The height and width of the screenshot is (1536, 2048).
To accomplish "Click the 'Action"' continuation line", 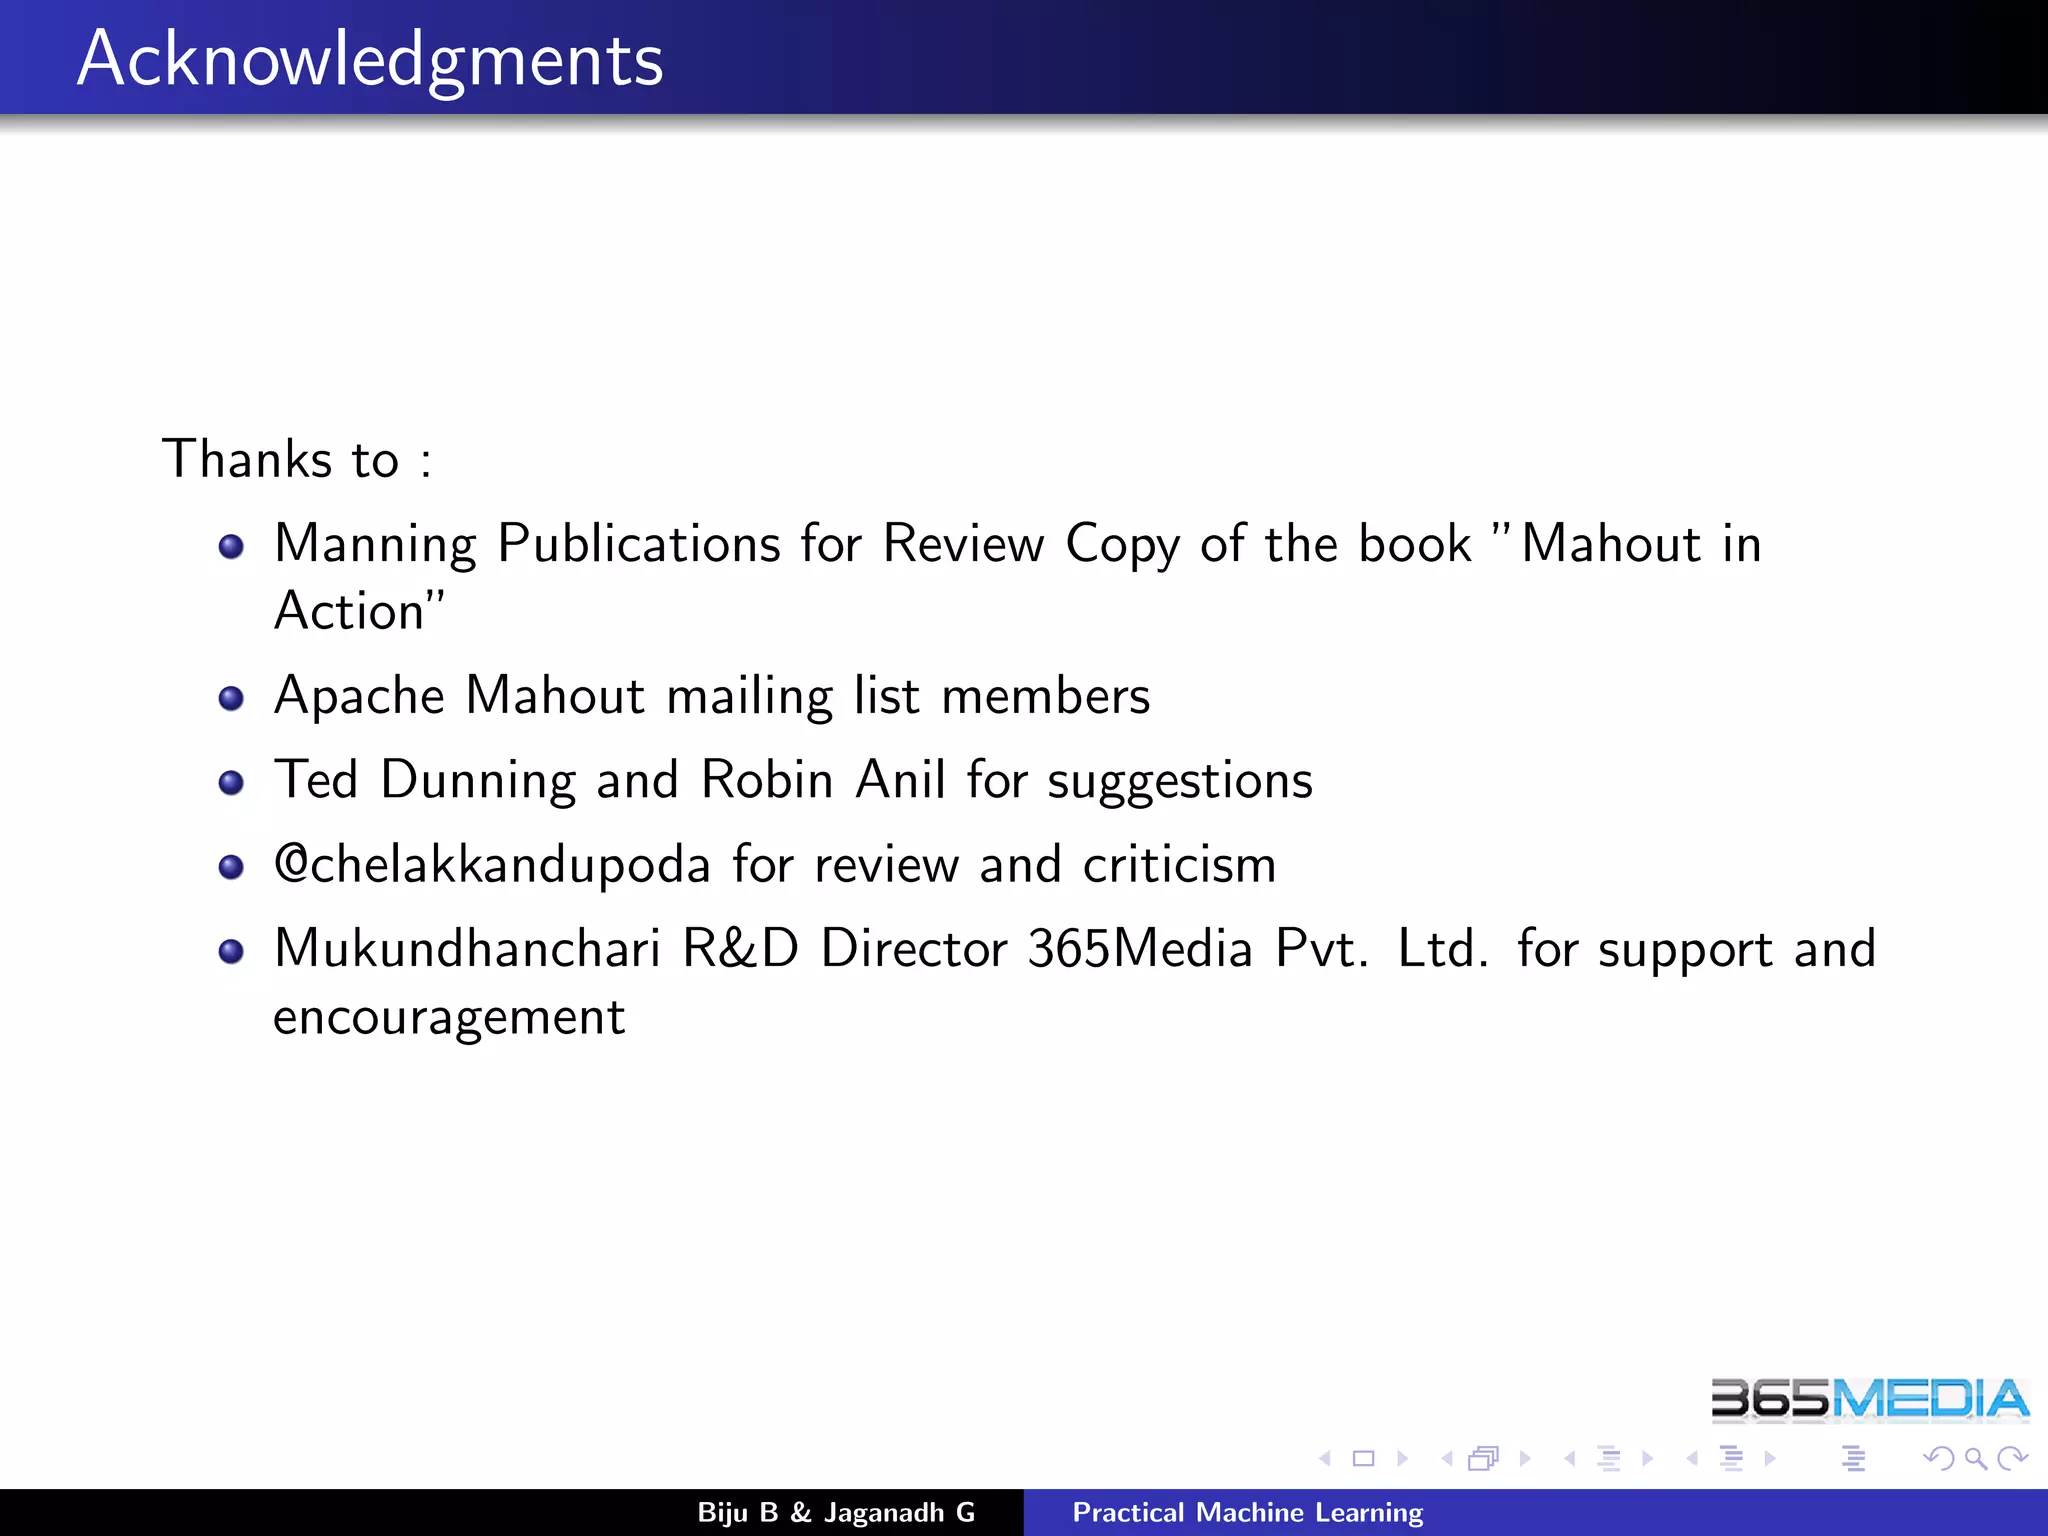I will [x=360, y=611].
